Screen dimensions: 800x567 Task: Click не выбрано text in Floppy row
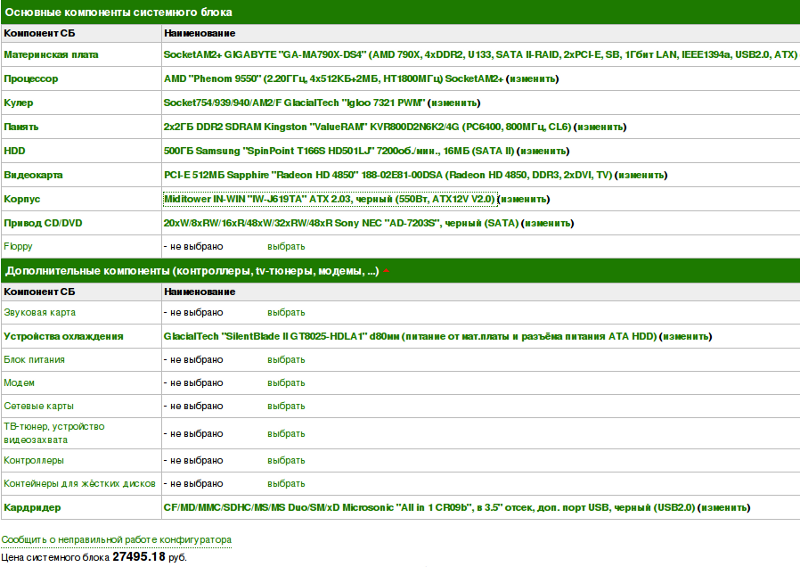click(x=196, y=246)
